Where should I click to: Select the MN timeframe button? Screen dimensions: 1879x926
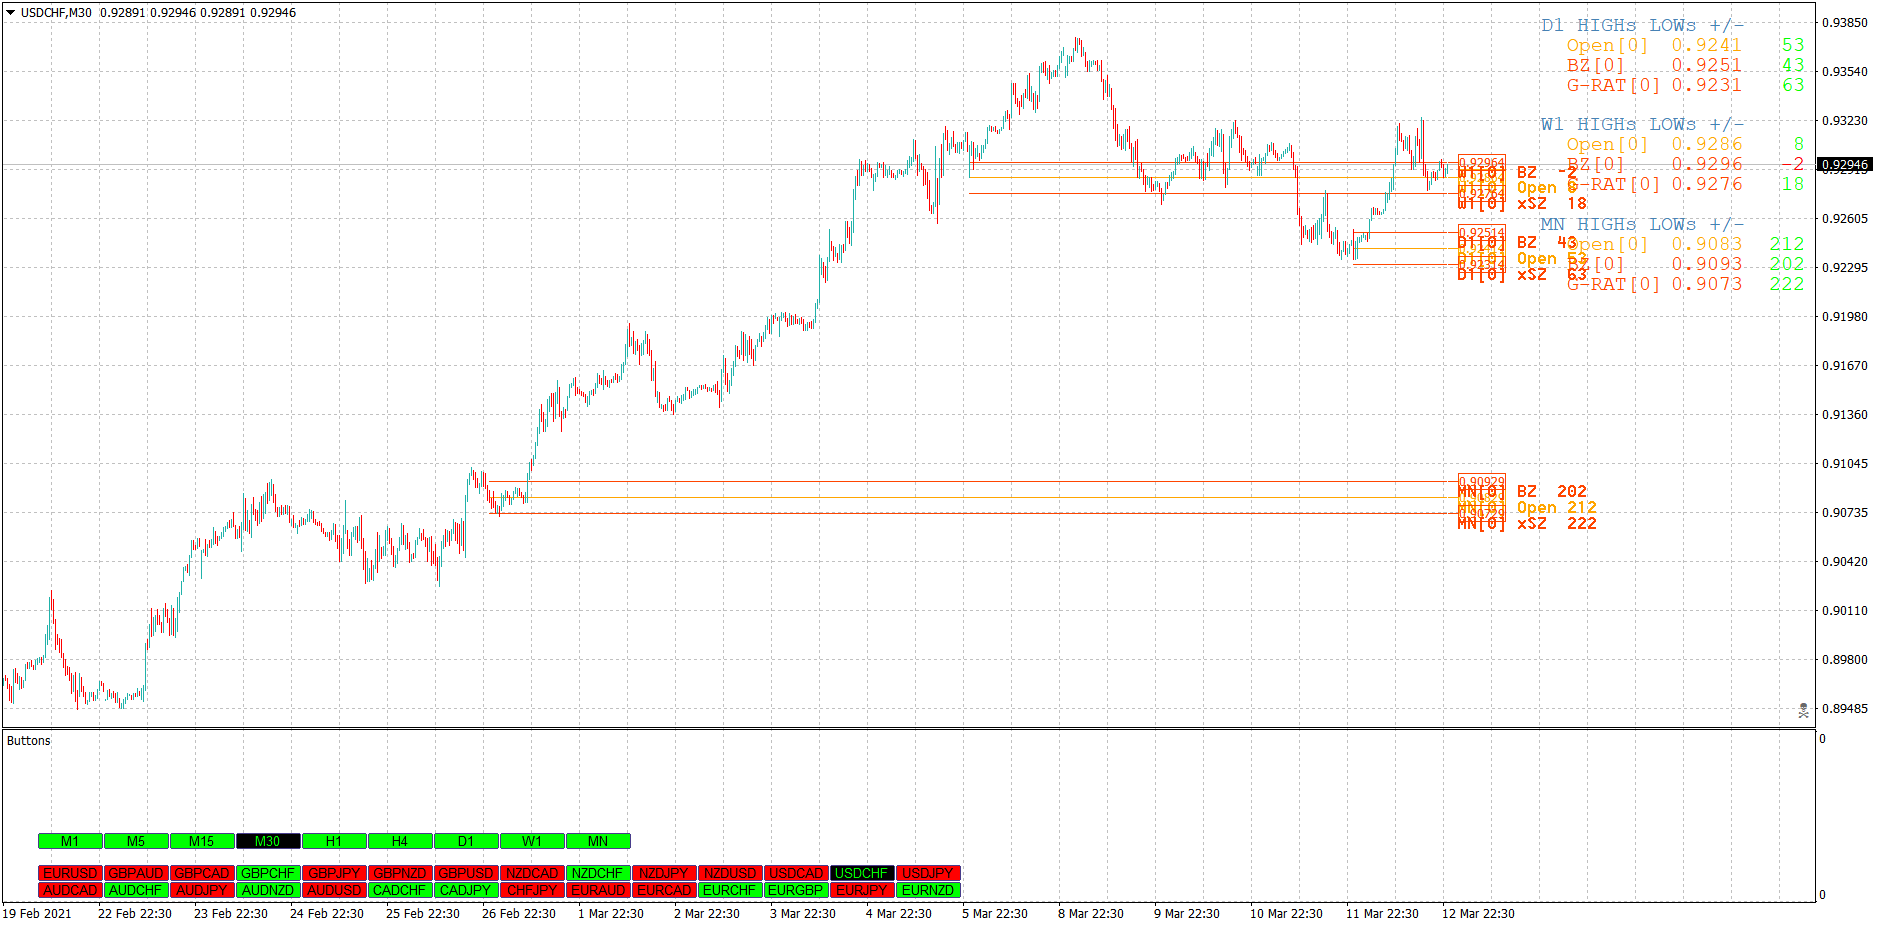tap(598, 840)
